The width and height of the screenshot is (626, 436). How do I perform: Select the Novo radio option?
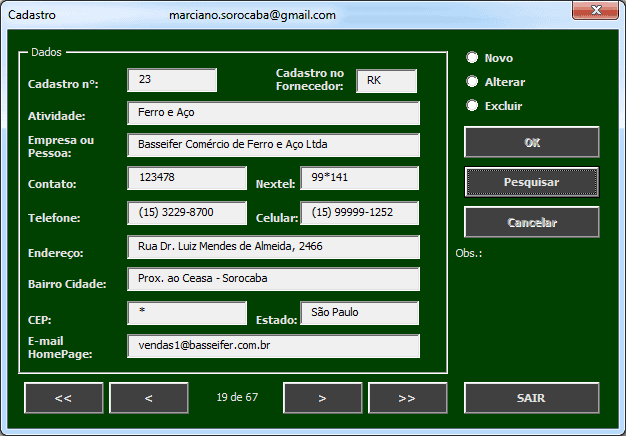click(473, 58)
